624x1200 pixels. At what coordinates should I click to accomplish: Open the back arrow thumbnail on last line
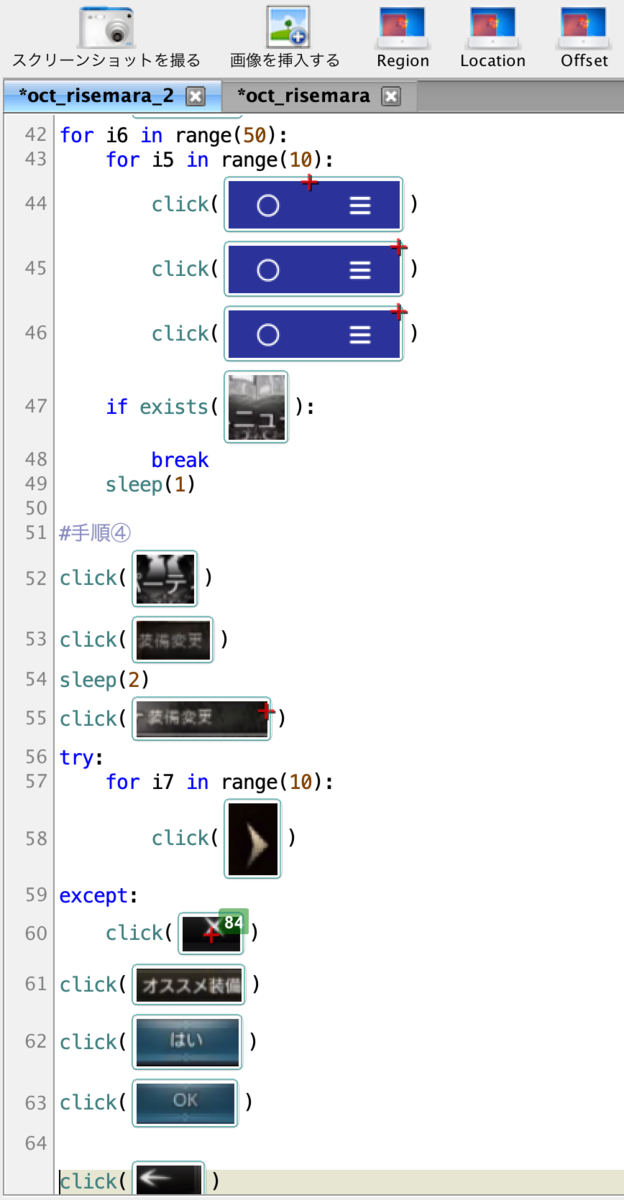[x=169, y=1178]
